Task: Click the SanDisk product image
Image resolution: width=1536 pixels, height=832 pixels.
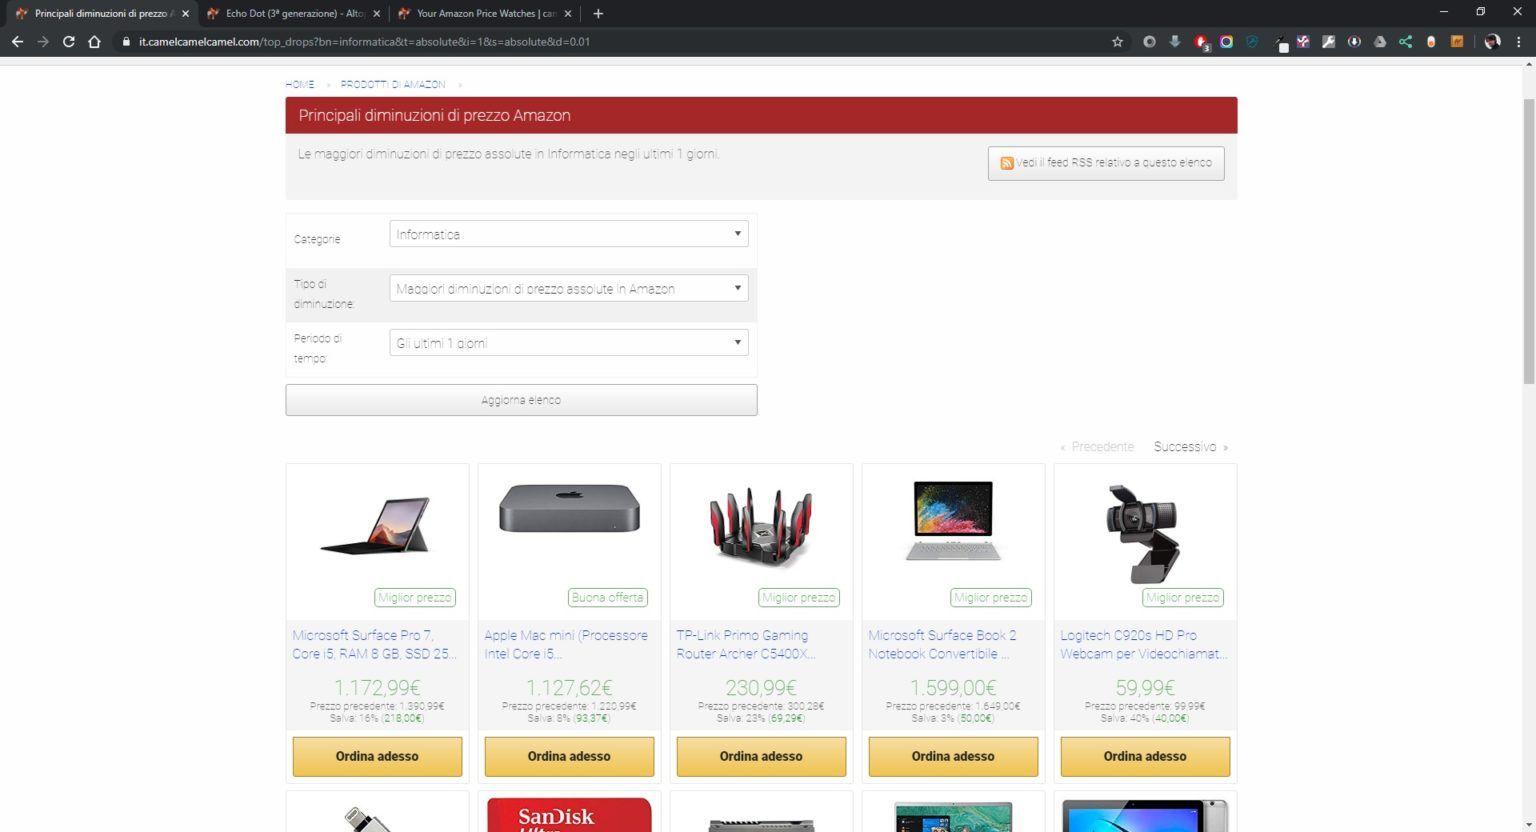Action: 569,815
